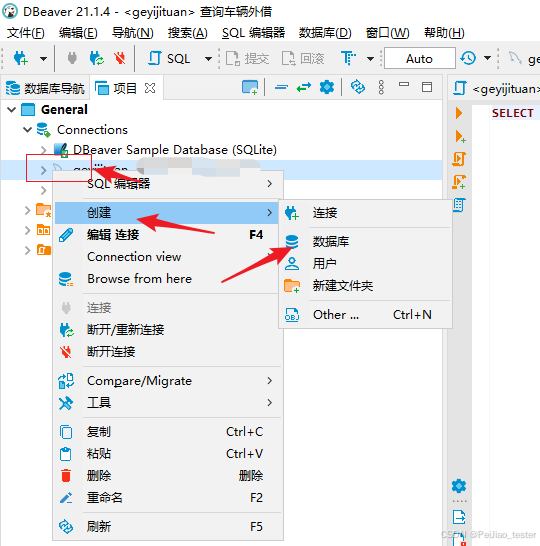Expand the DBeaver Sample Database node
The width and height of the screenshot is (540, 546).
(x=43, y=150)
